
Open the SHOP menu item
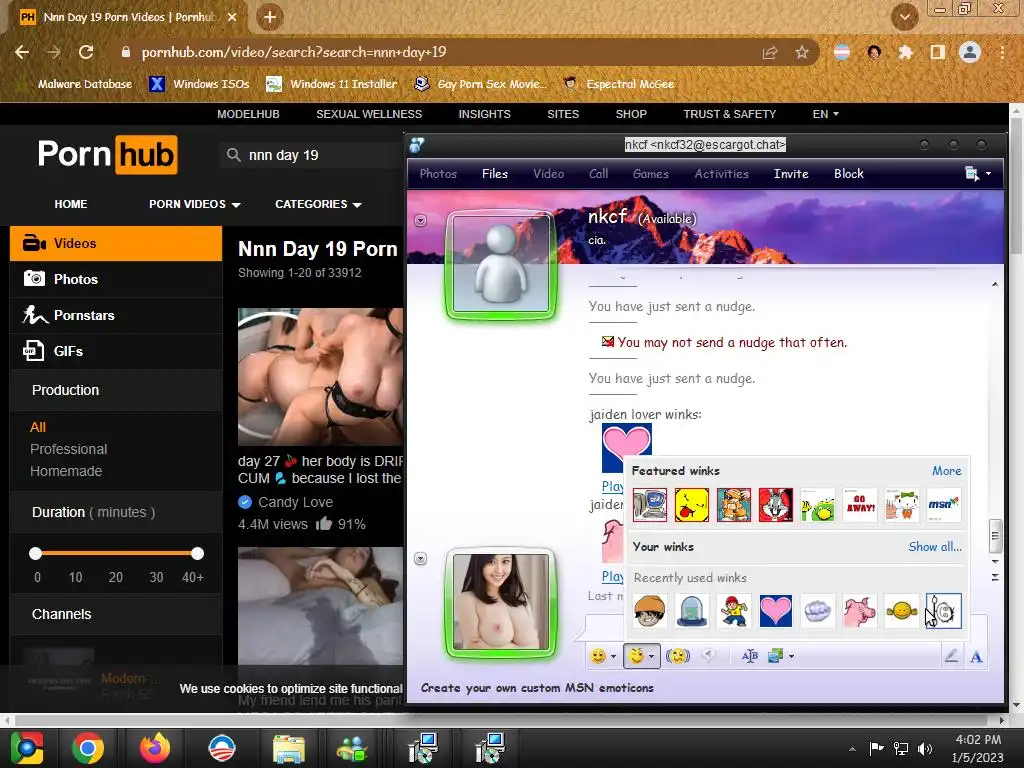click(631, 114)
